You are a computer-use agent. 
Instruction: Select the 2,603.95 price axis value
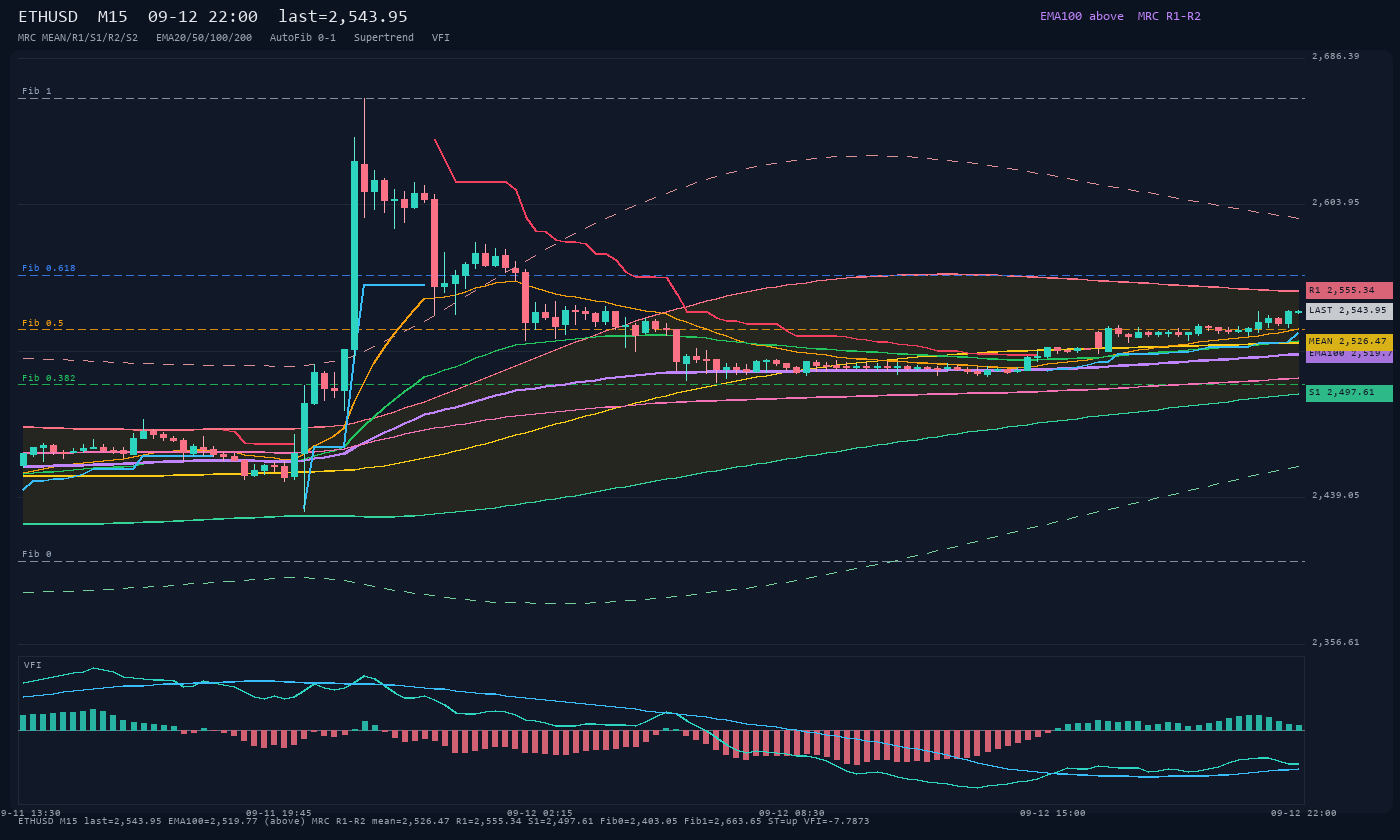click(1336, 202)
